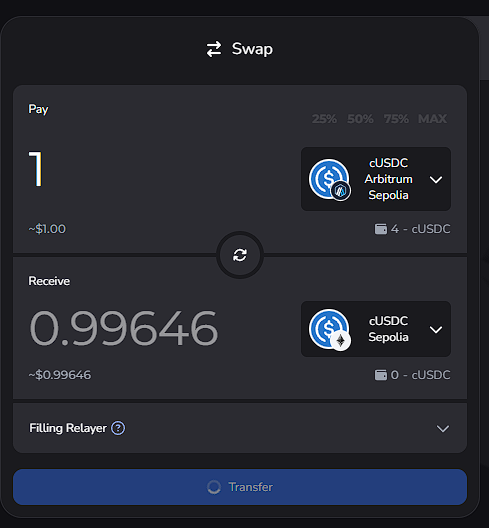
Task: Click the Receive amount field 0.99646
Action: pyautogui.click(x=124, y=328)
